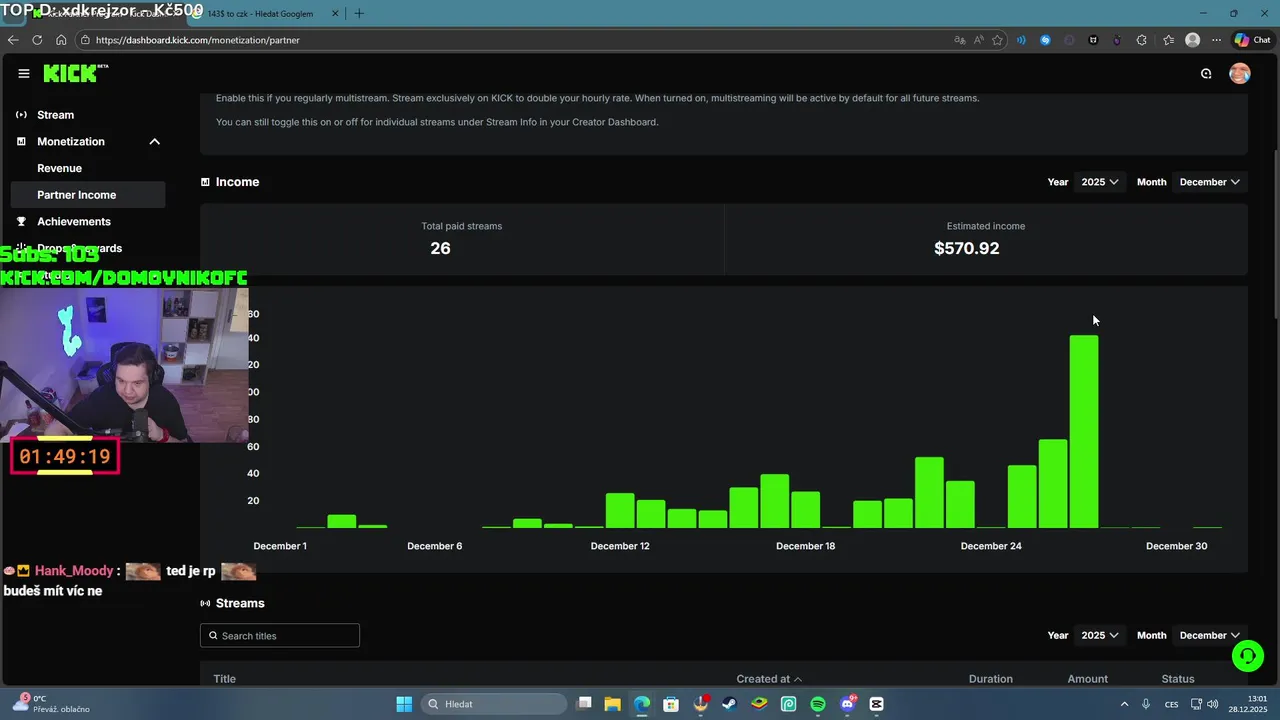Open the weather widget on taskbar
Viewport: 1280px width, 720px height.
click(x=52, y=704)
